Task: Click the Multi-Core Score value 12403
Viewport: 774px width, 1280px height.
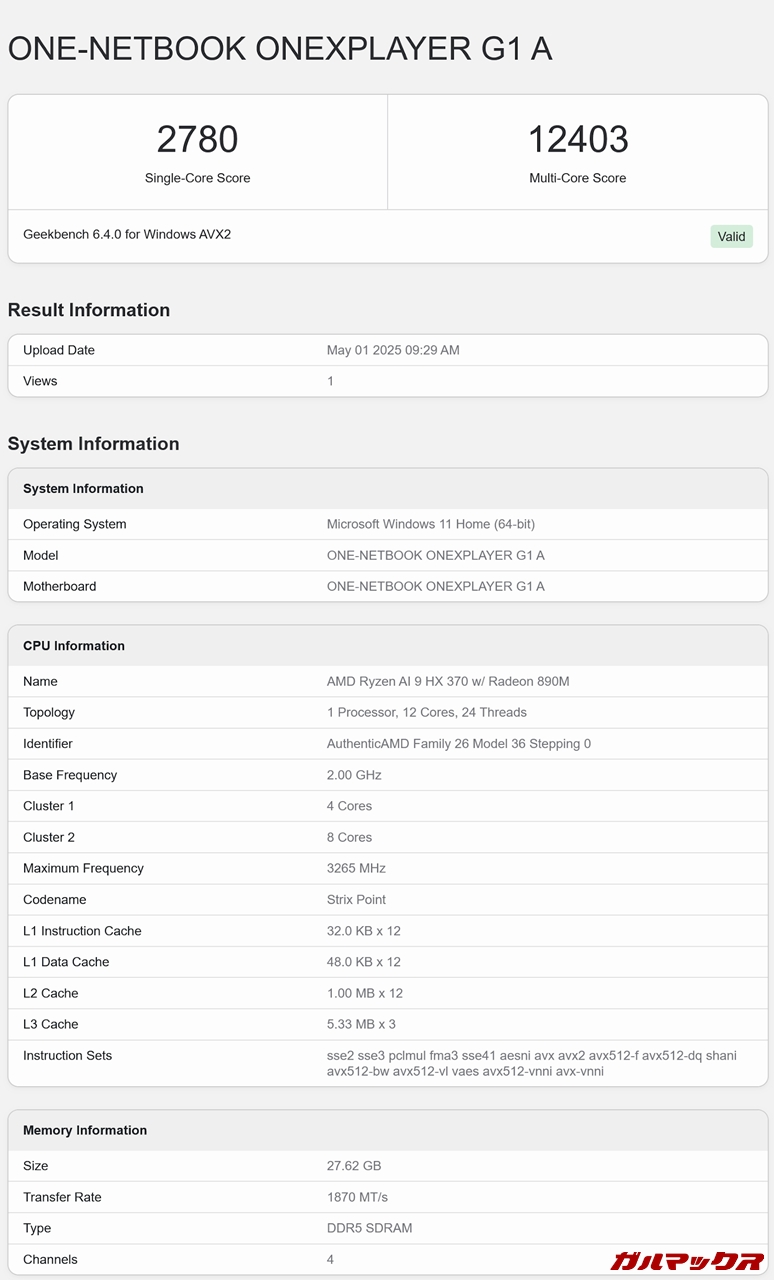Action: click(578, 139)
